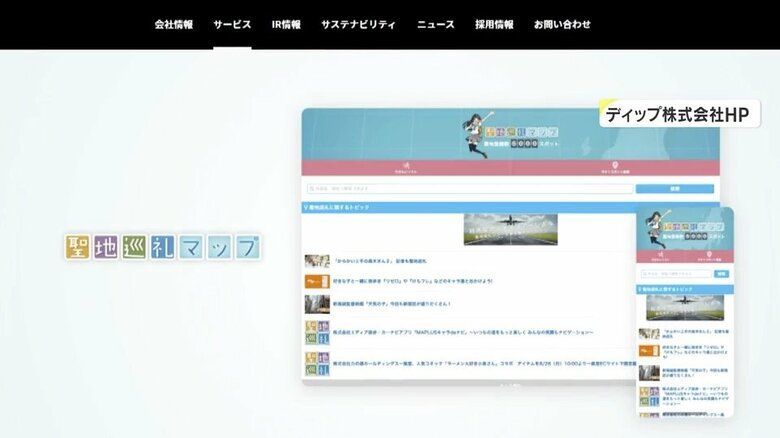
Task: Open the 会社情報 menu item
Action: (173, 24)
